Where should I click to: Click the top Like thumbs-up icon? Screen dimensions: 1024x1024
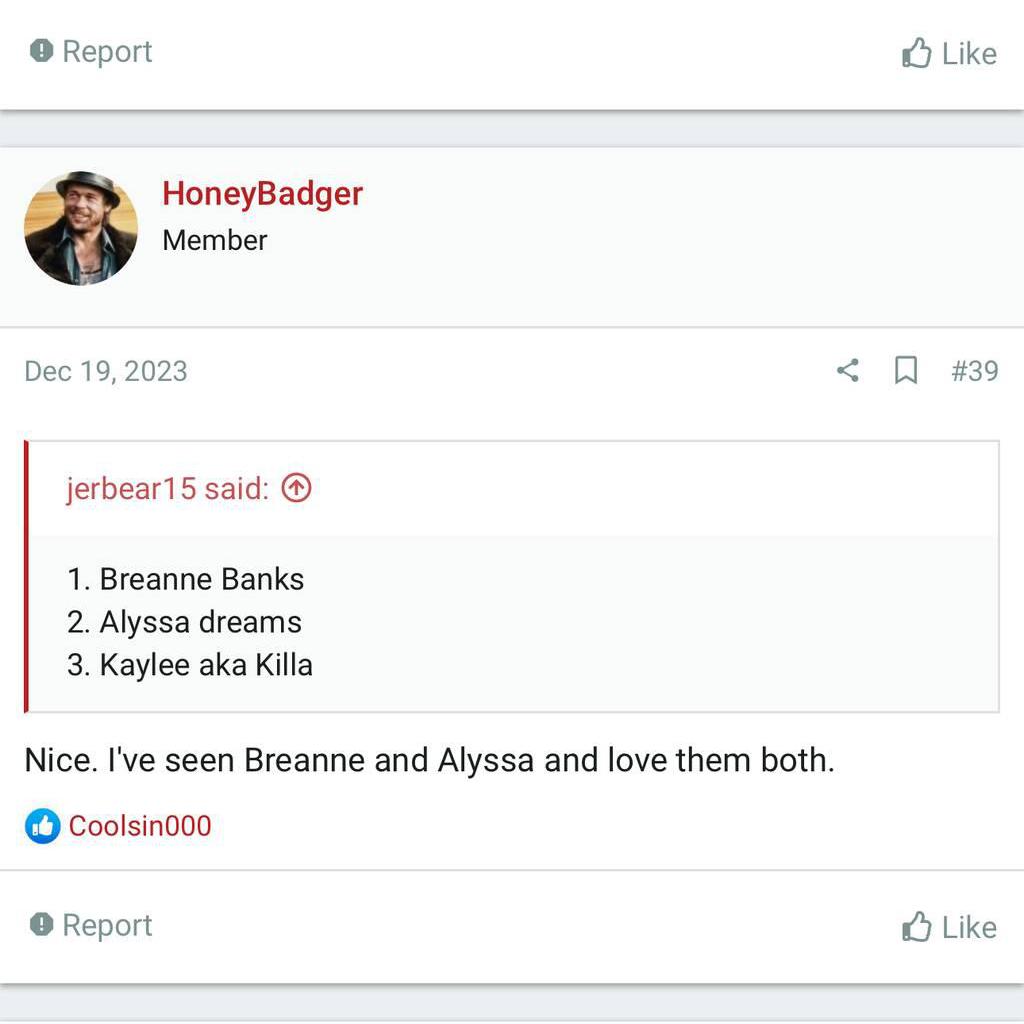click(917, 54)
